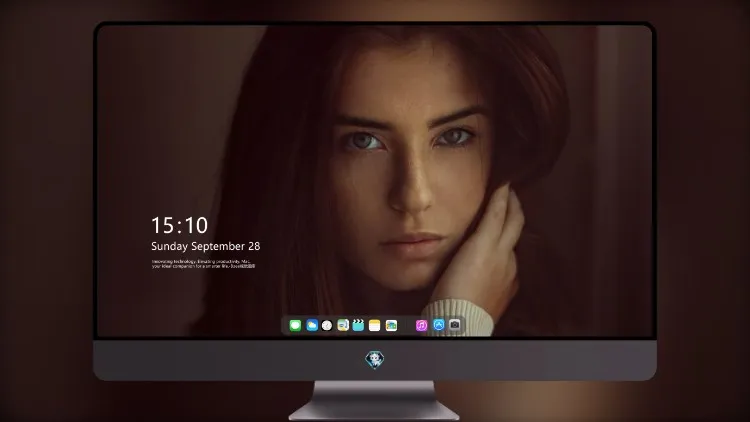This screenshot has height=422, width=750.
Task: Open the Maps app icon
Action: [343, 325]
